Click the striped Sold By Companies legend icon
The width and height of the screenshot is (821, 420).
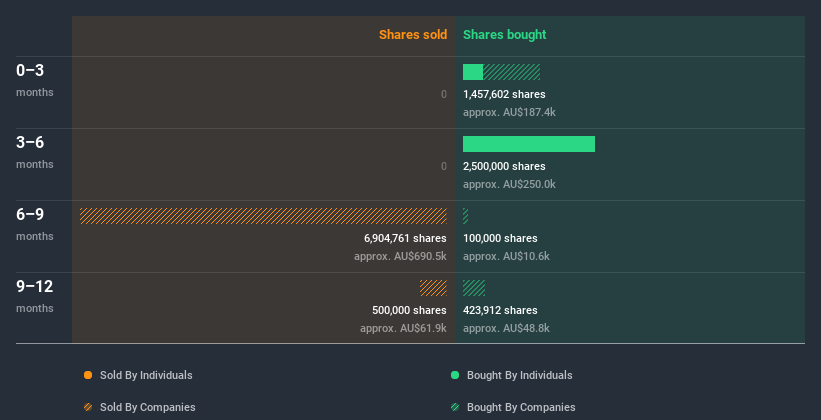click(x=88, y=407)
